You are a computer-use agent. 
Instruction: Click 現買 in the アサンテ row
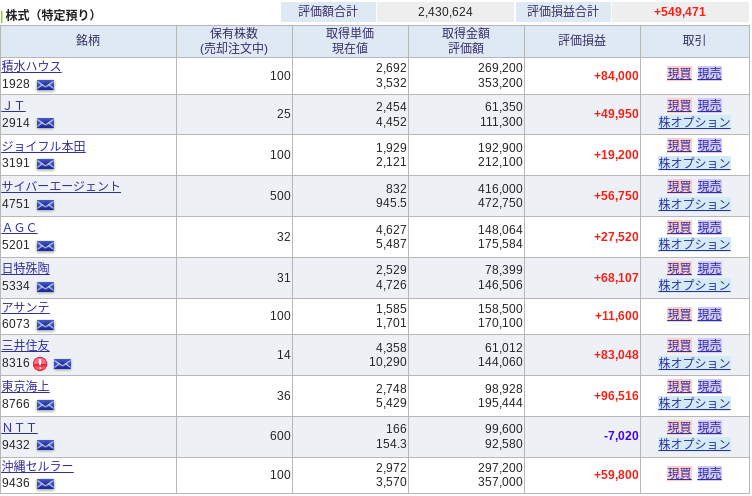click(679, 315)
